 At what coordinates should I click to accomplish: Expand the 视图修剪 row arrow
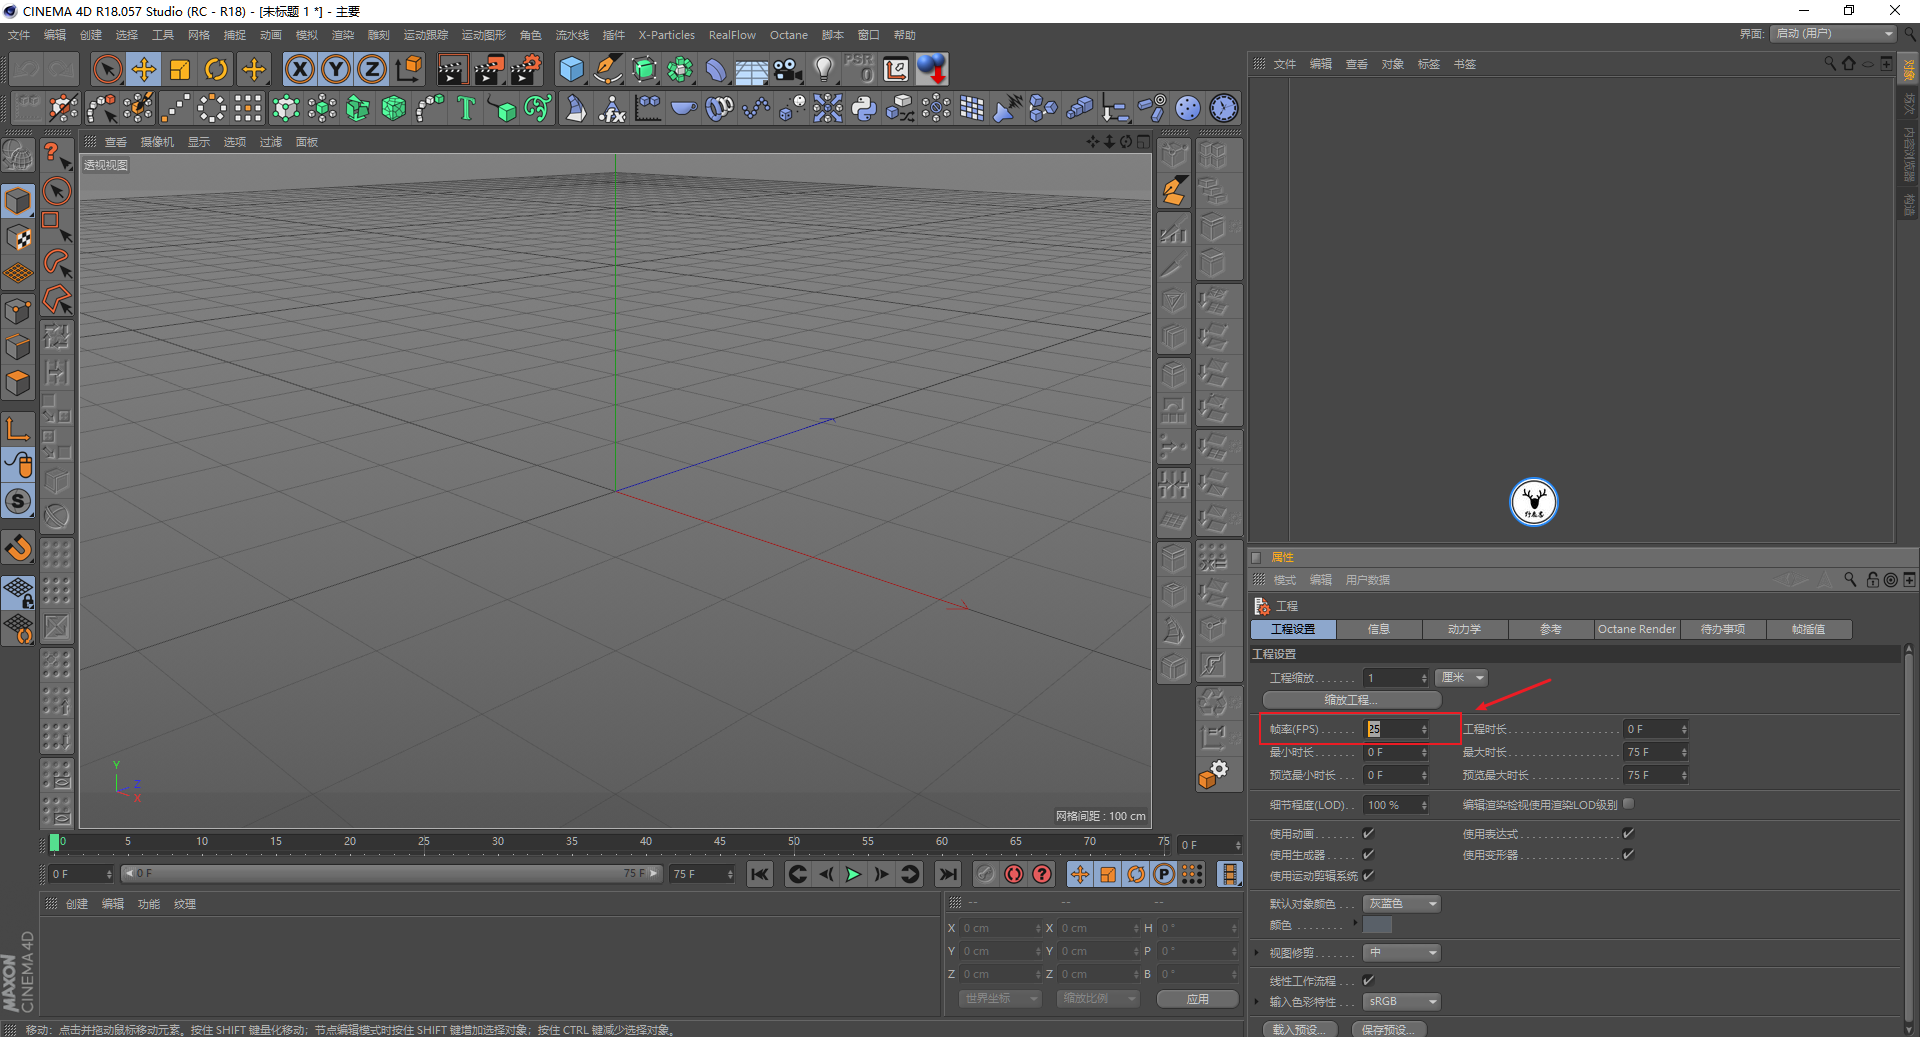click(1257, 953)
